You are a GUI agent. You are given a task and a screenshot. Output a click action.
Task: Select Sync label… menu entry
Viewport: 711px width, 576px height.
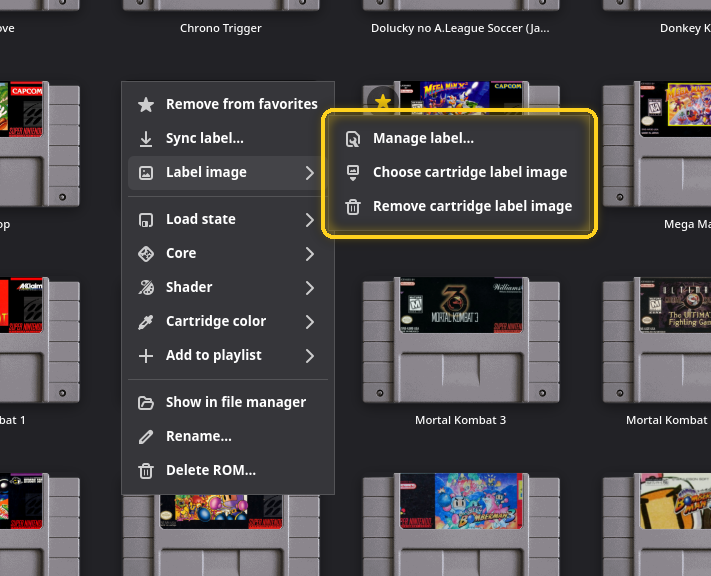tap(228, 138)
